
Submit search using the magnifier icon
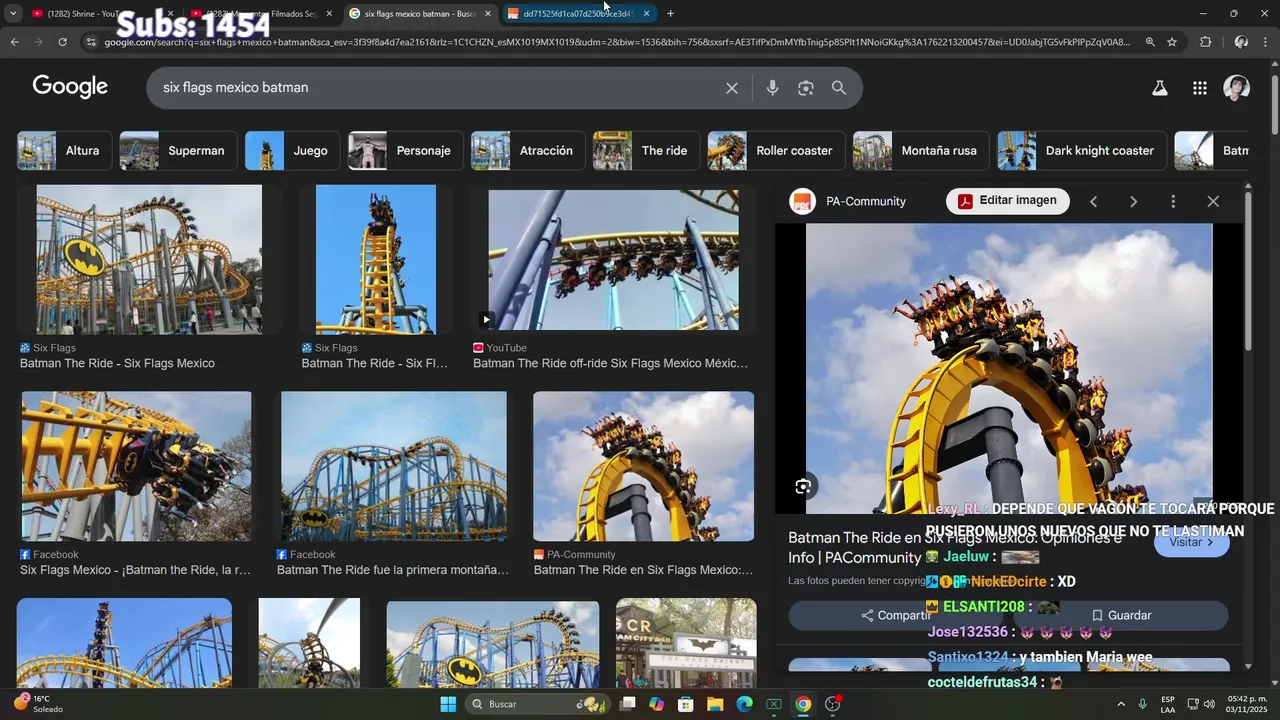click(839, 88)
